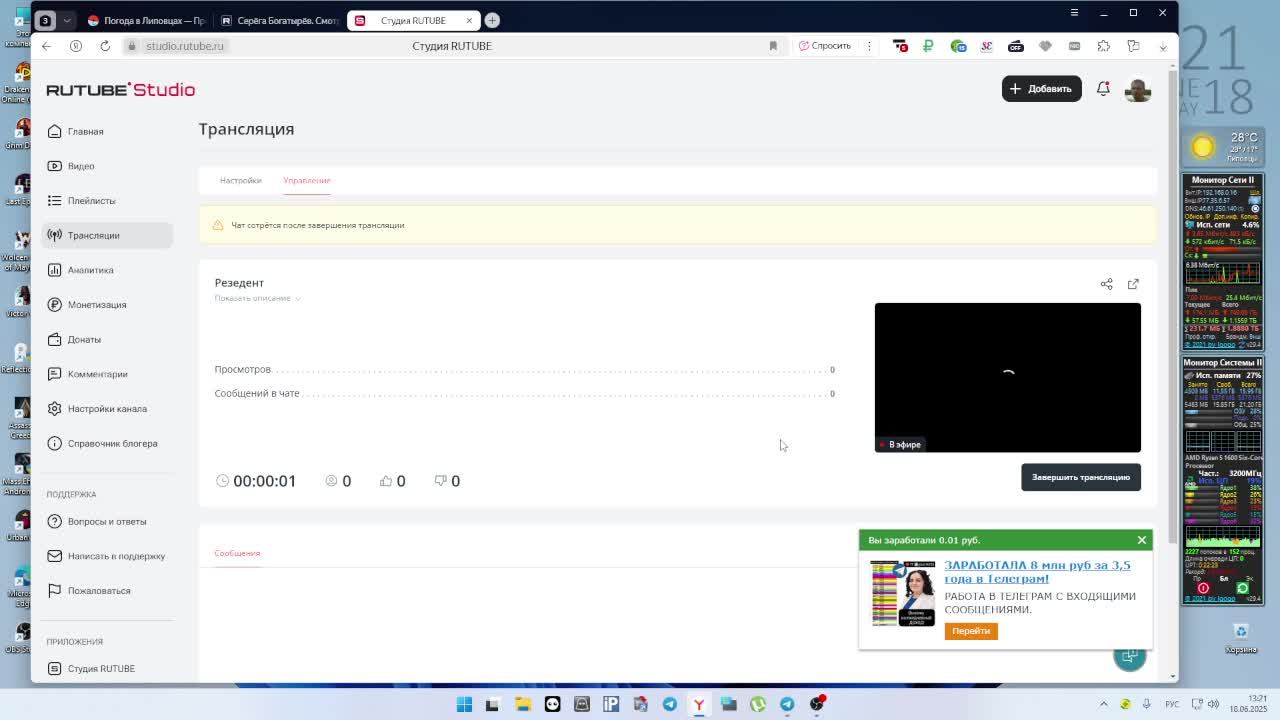Bookmark this page
Image resolution: width=1280 pixels, height=720 pixels.
(773, 46)
